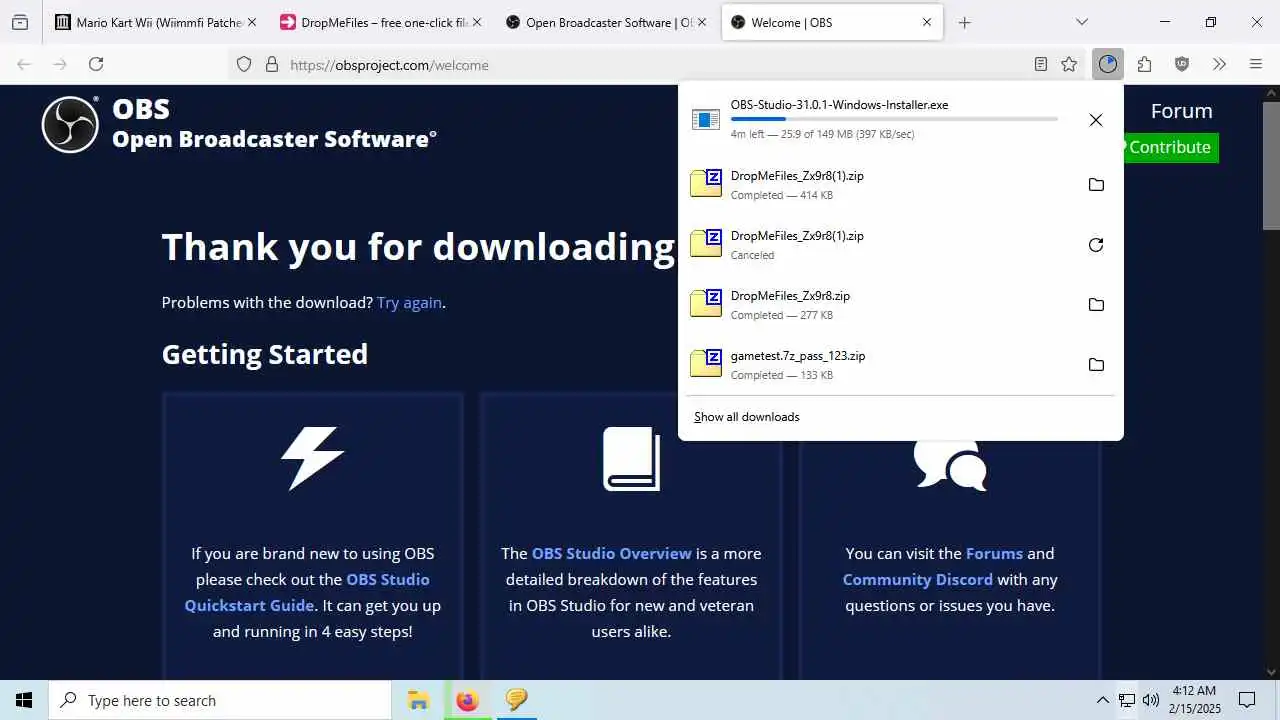The width and height of the screenshot is (1280, 720).
Task: Open the network status tray icon
Action: coord(1127,700)
